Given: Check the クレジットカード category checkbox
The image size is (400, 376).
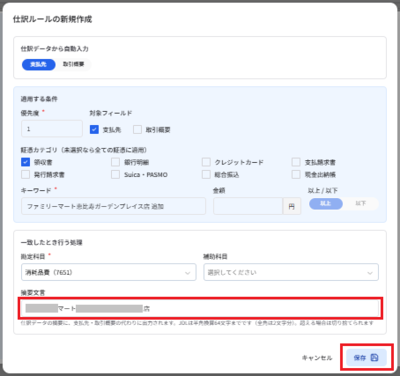Looking at the screenshot, I should point(206,162).
